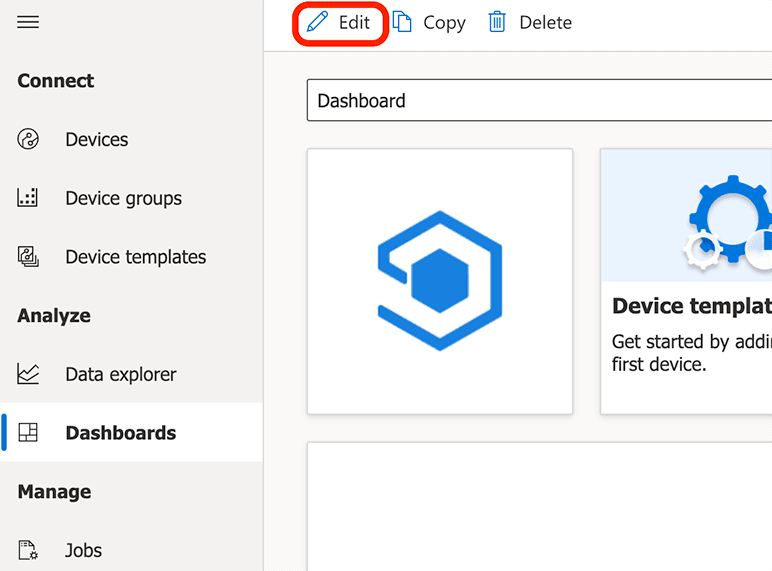Click the Device templates tile heading
772x571 pixels.
point(692,306)
